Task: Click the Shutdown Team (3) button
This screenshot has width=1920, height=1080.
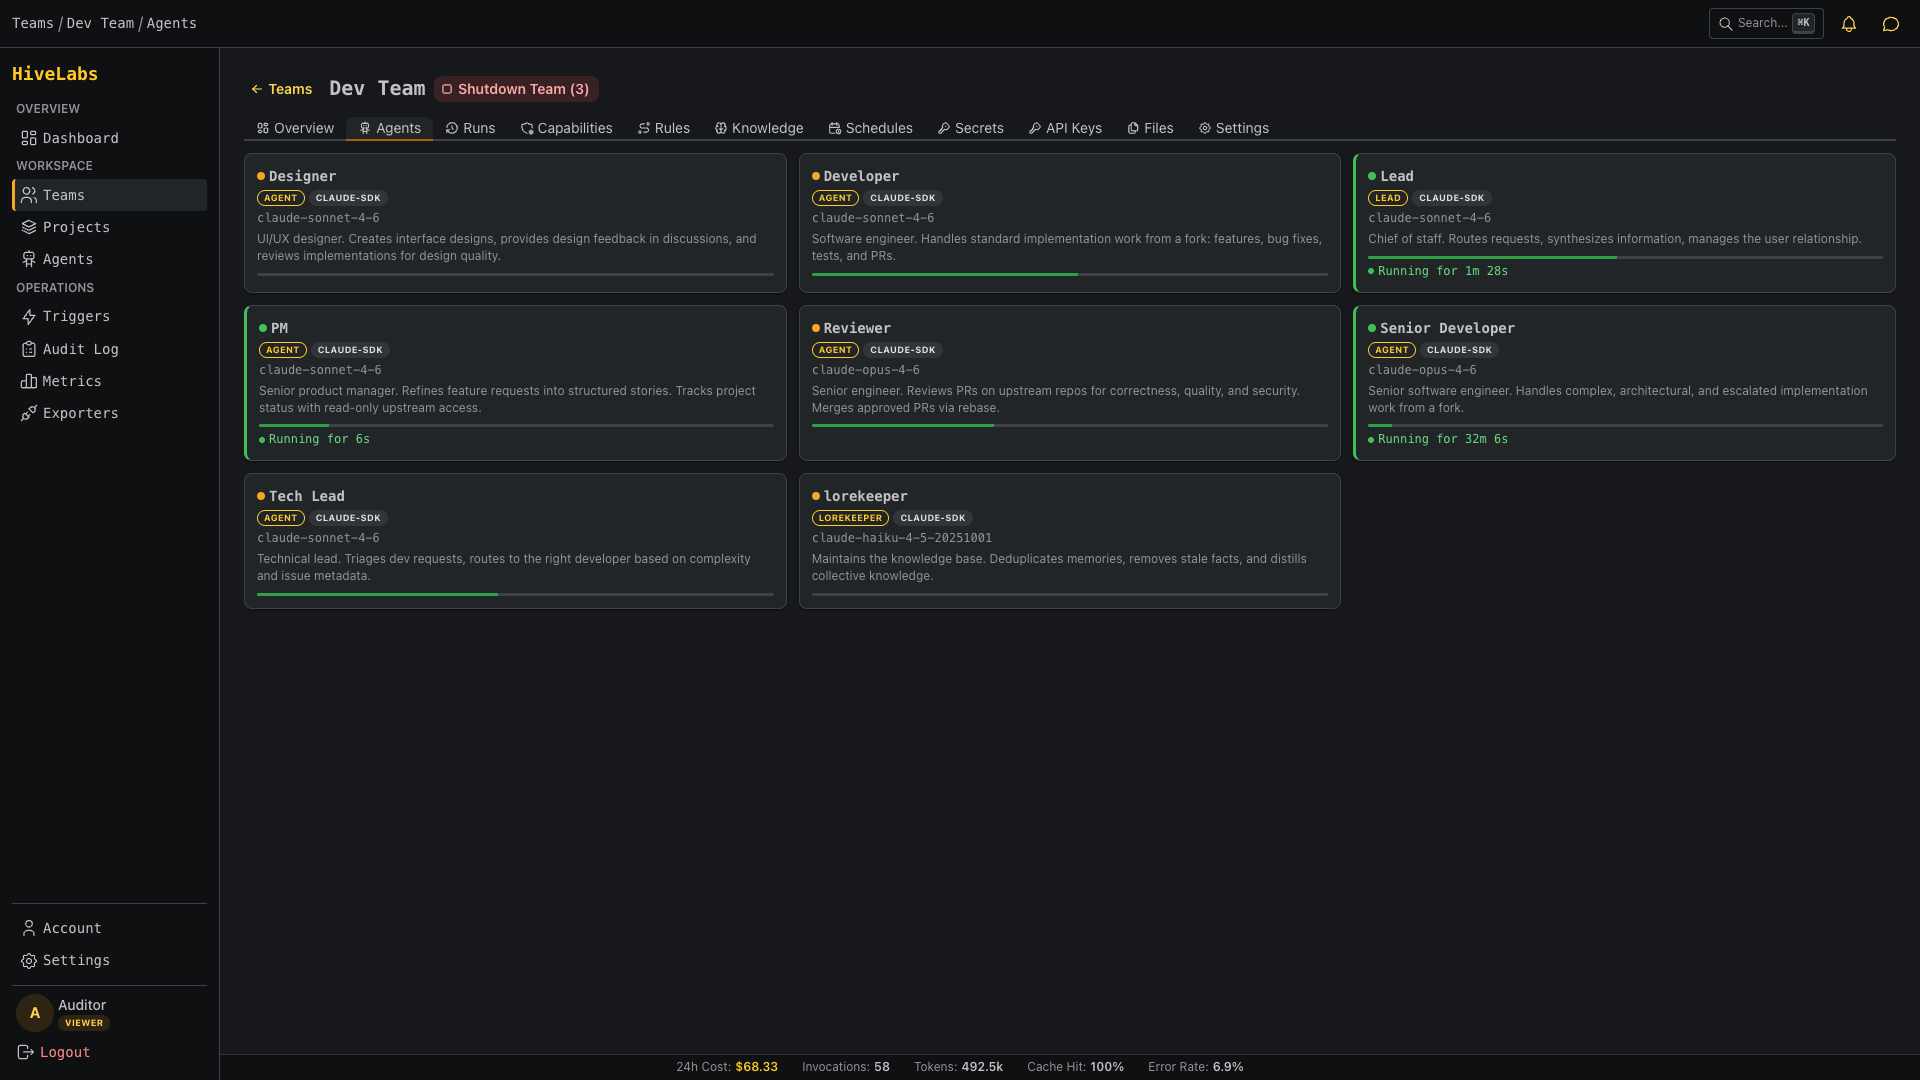Action: [516, 89]
